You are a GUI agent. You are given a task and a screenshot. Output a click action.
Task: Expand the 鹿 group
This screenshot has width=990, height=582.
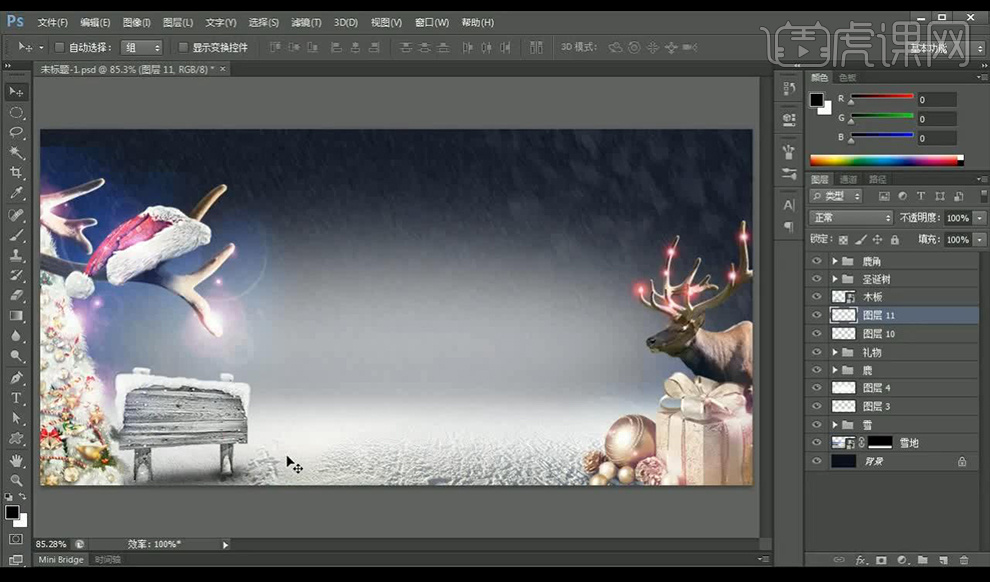835,370
